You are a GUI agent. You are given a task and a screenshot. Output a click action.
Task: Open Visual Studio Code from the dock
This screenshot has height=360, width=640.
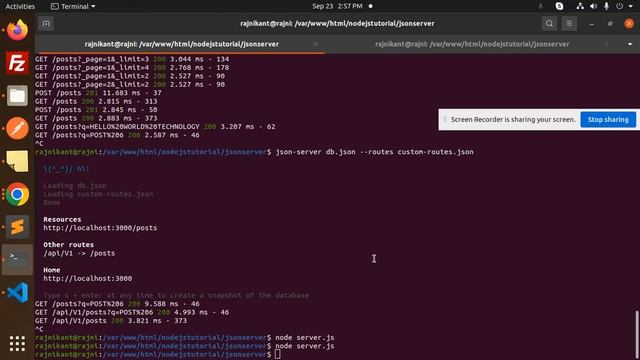coord(17,293)
